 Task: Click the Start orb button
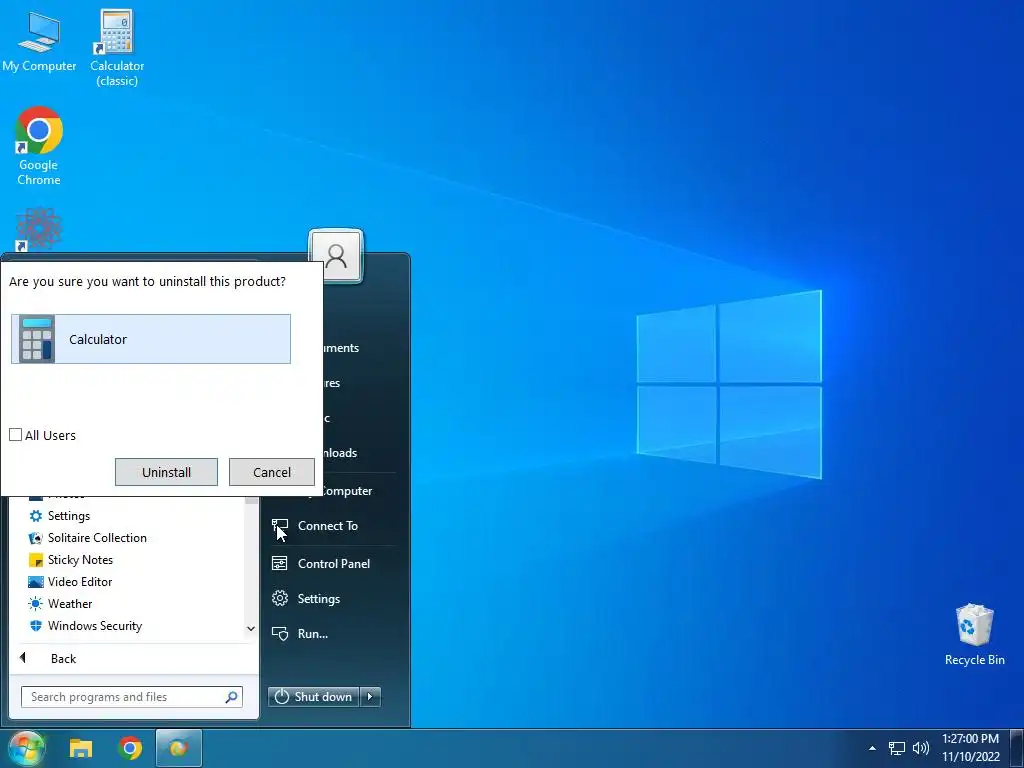26,748
